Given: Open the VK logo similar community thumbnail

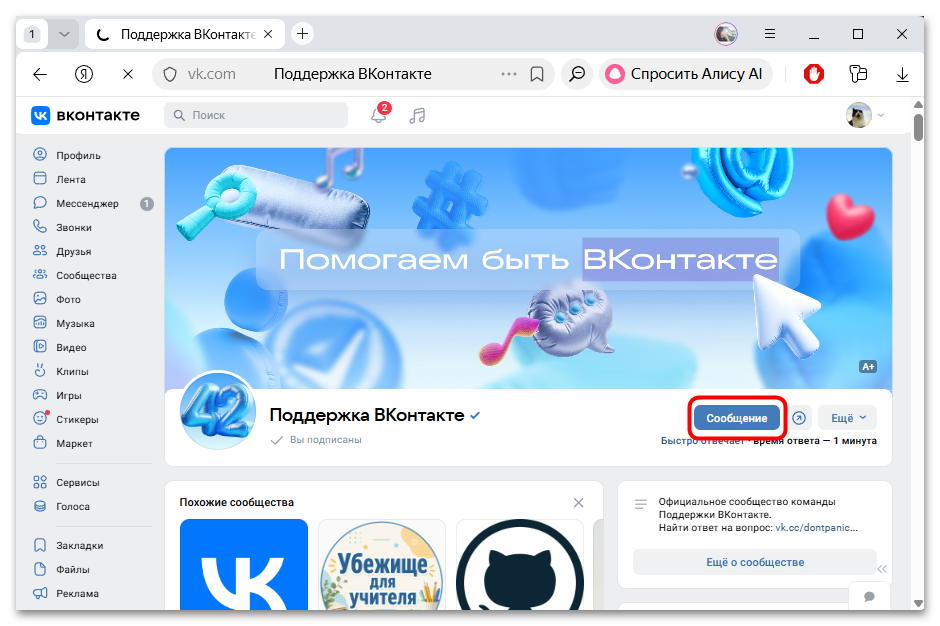Looking at the screenshot, I should (x=243, y=565).
